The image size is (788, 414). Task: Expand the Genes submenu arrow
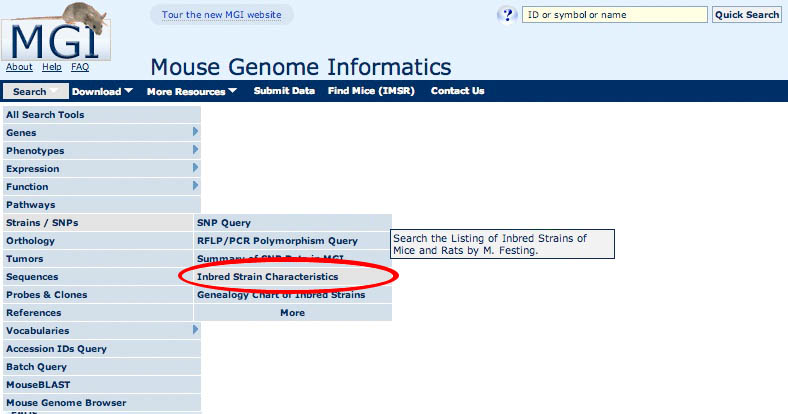(x=195, y=132)
